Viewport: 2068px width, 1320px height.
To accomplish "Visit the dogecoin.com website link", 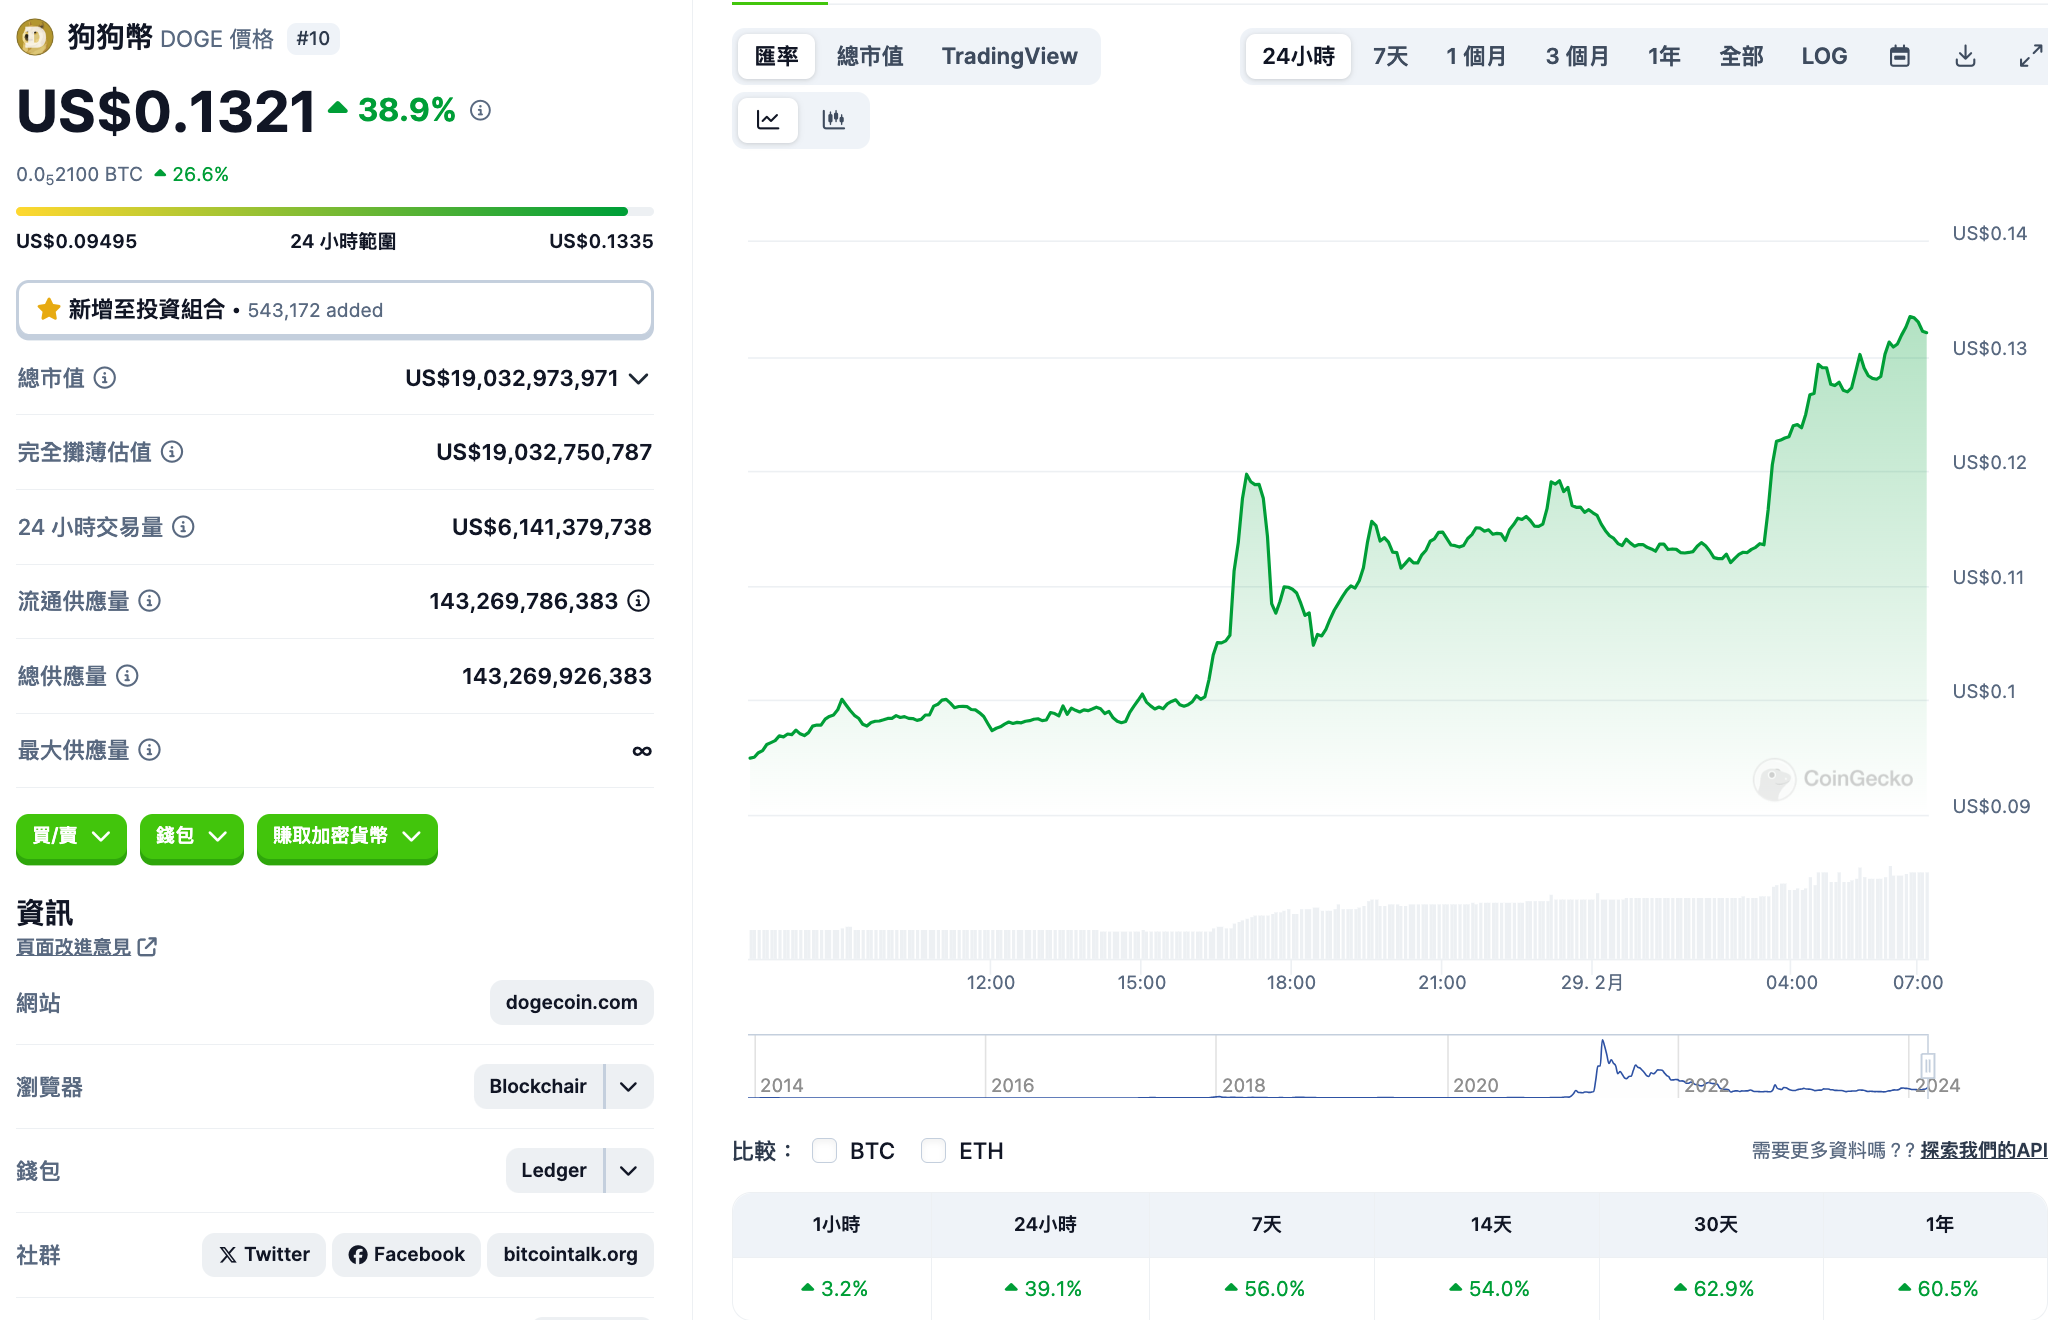I will tap(571, 1002).
